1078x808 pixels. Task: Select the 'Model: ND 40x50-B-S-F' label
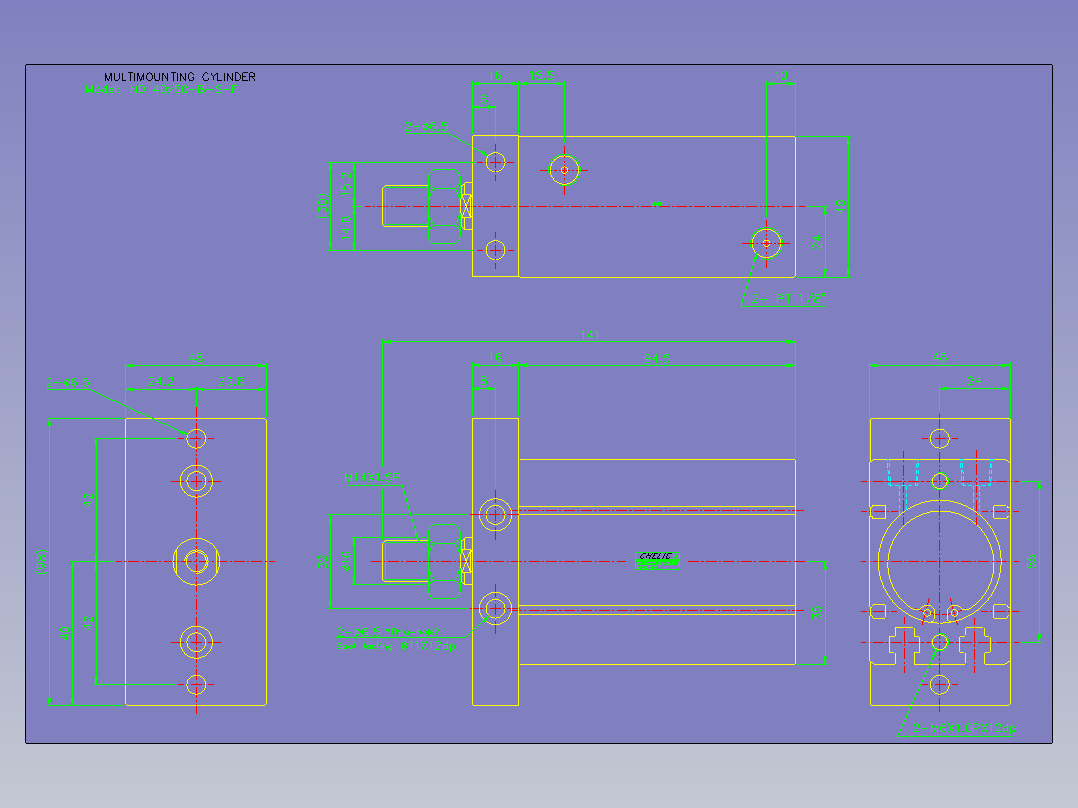click(162, 89)
